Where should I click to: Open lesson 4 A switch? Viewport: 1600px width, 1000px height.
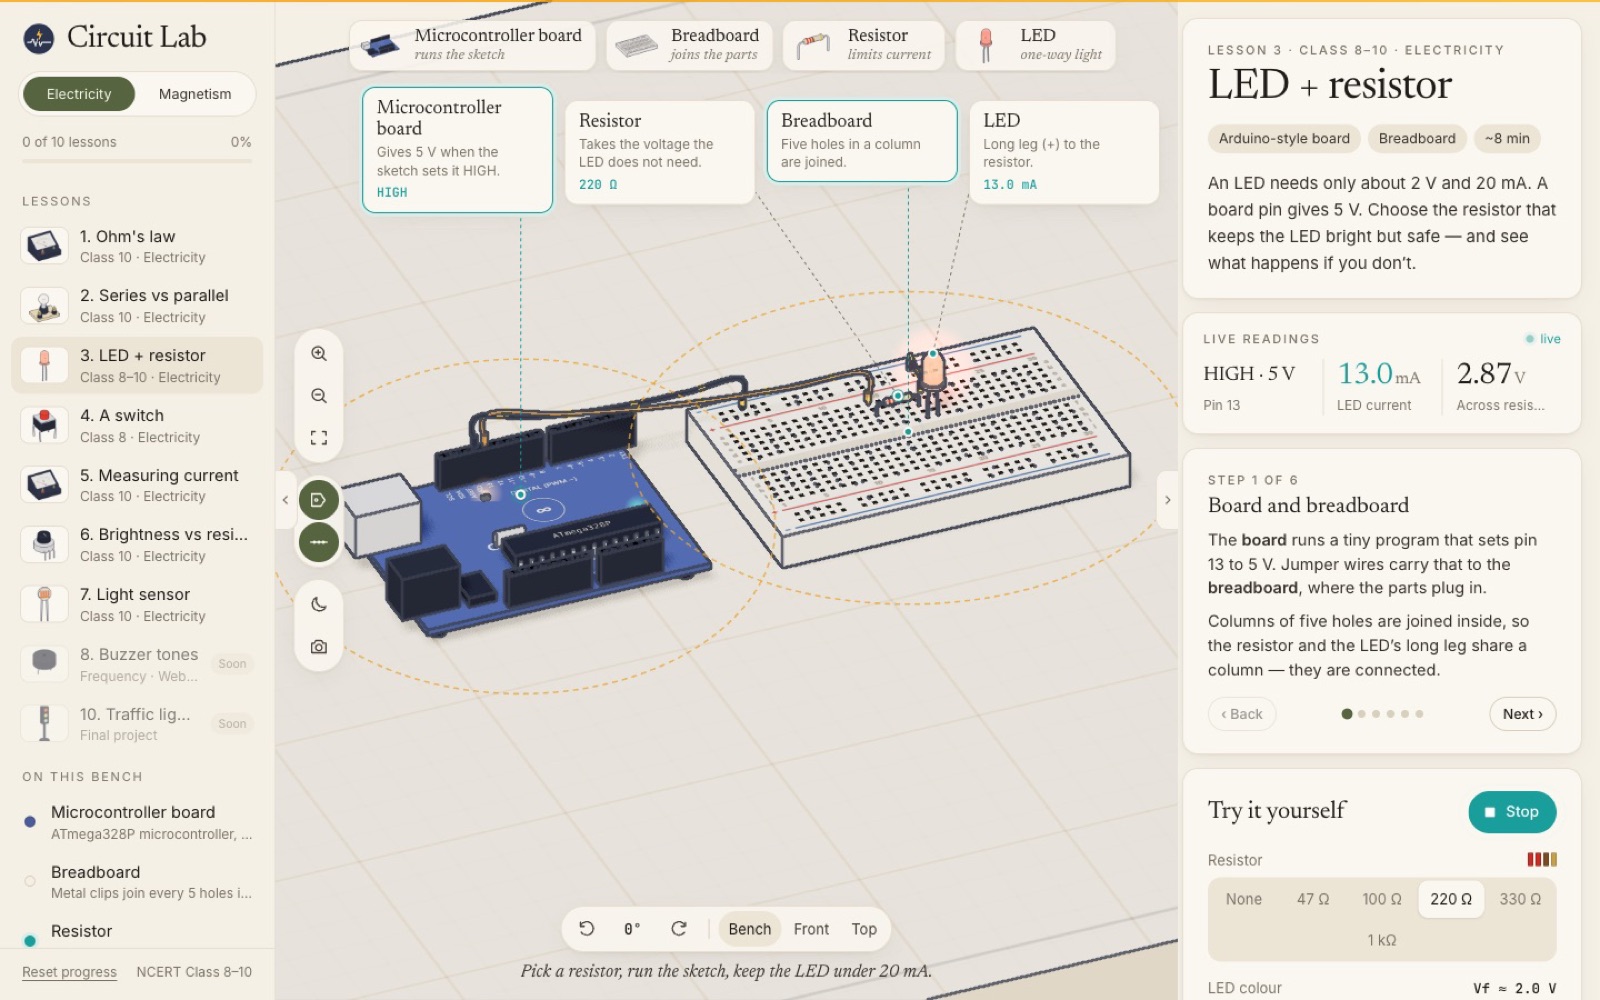tap(137, 426)
